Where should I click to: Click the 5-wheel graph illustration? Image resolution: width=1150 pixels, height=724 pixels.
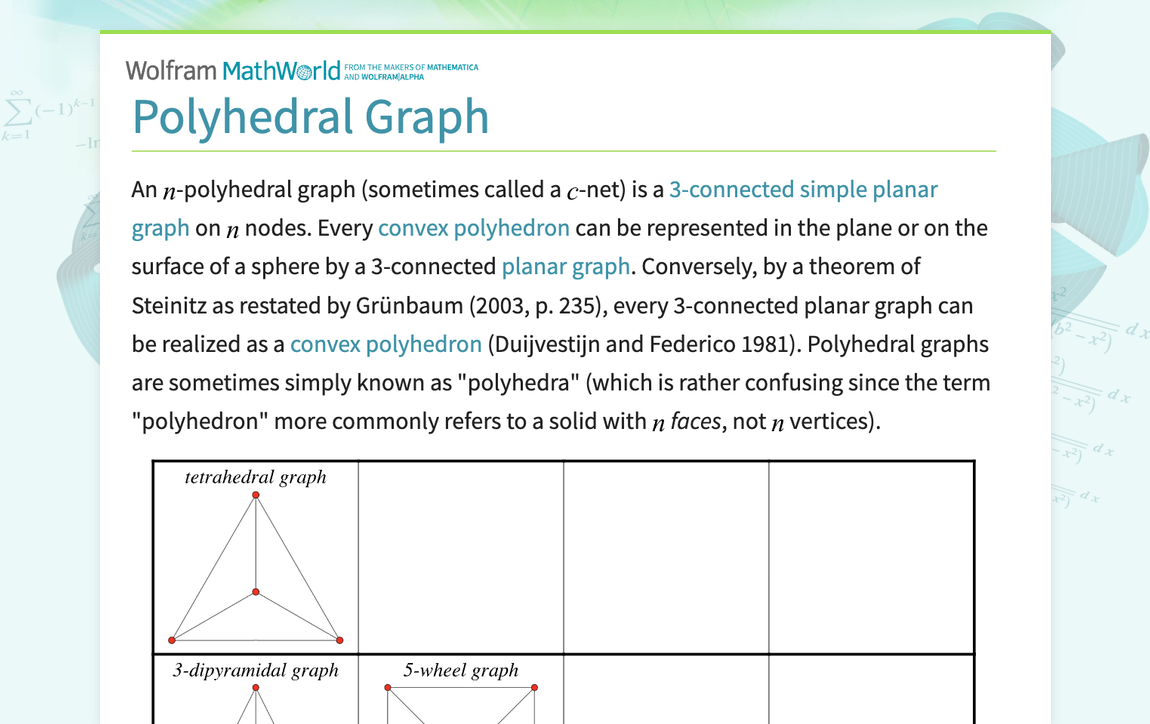[460, 705]
